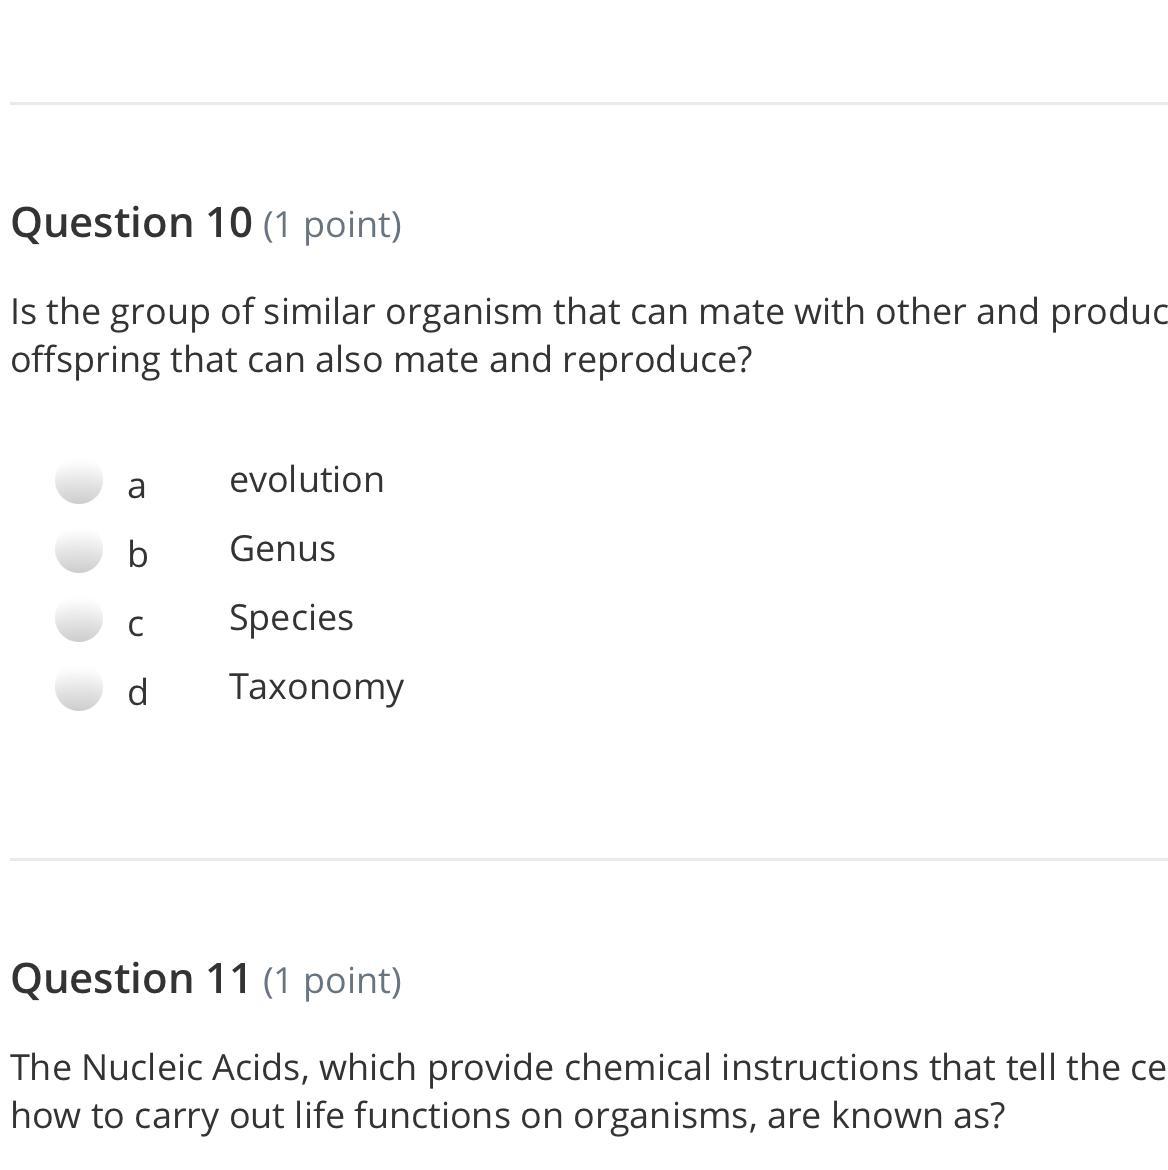The image size is (1168, 1170).
Task: Select radio button for option a
Action: tap(79, 483)
